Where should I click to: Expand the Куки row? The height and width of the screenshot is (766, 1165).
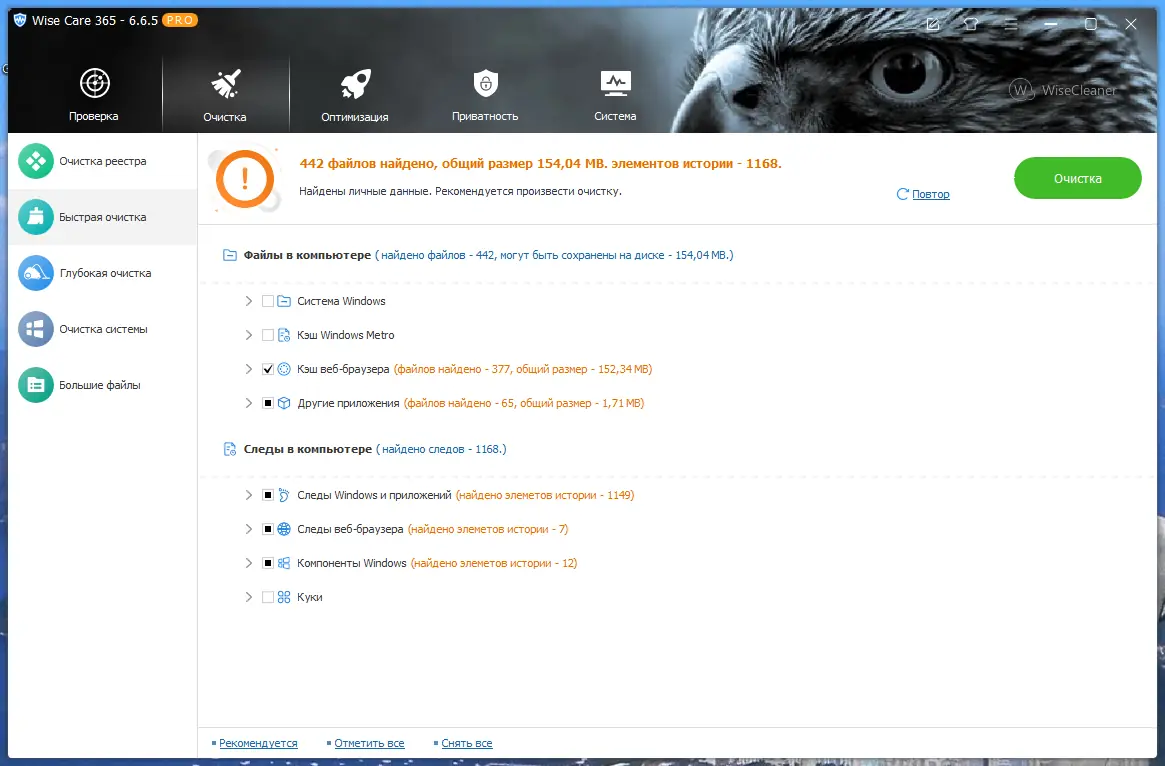click(249, 597)
